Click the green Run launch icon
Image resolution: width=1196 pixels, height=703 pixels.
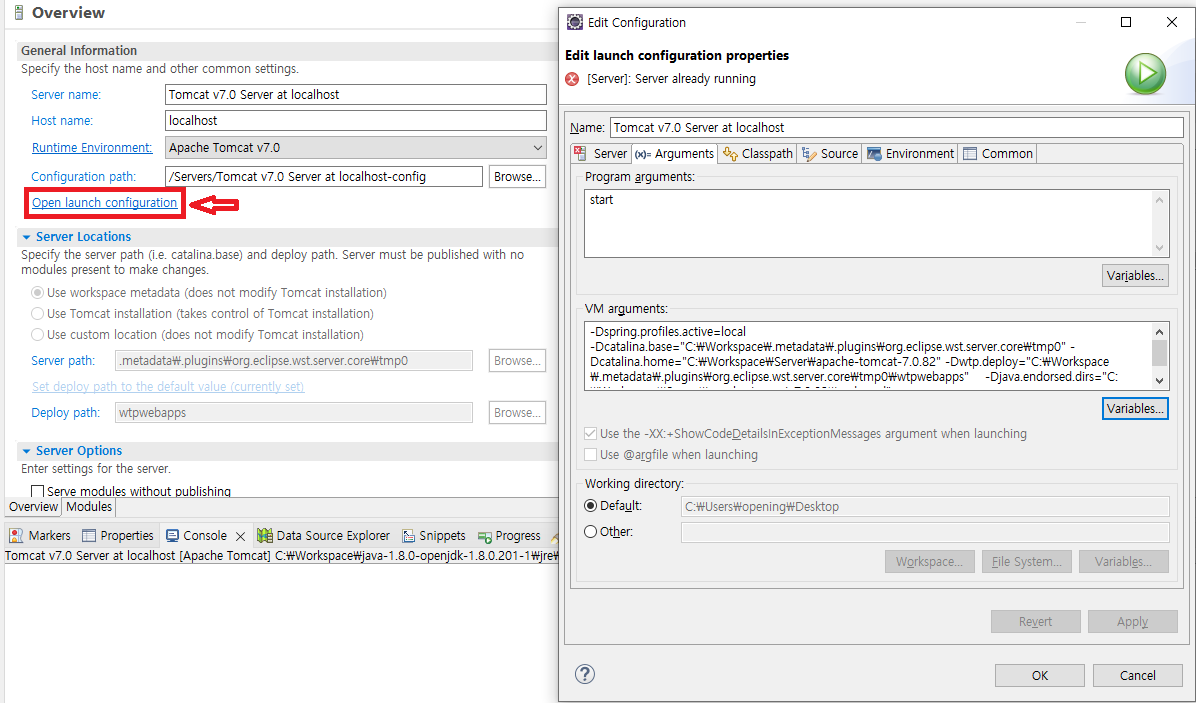coord(1144,73)
